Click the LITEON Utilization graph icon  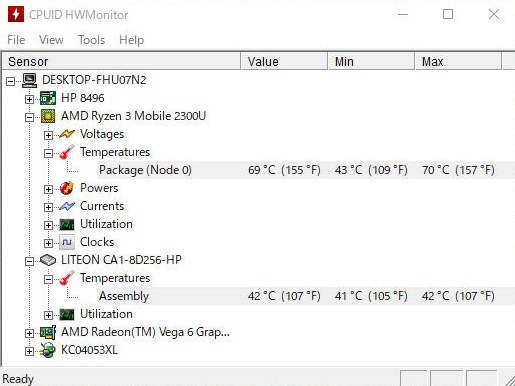click(67, 314)
